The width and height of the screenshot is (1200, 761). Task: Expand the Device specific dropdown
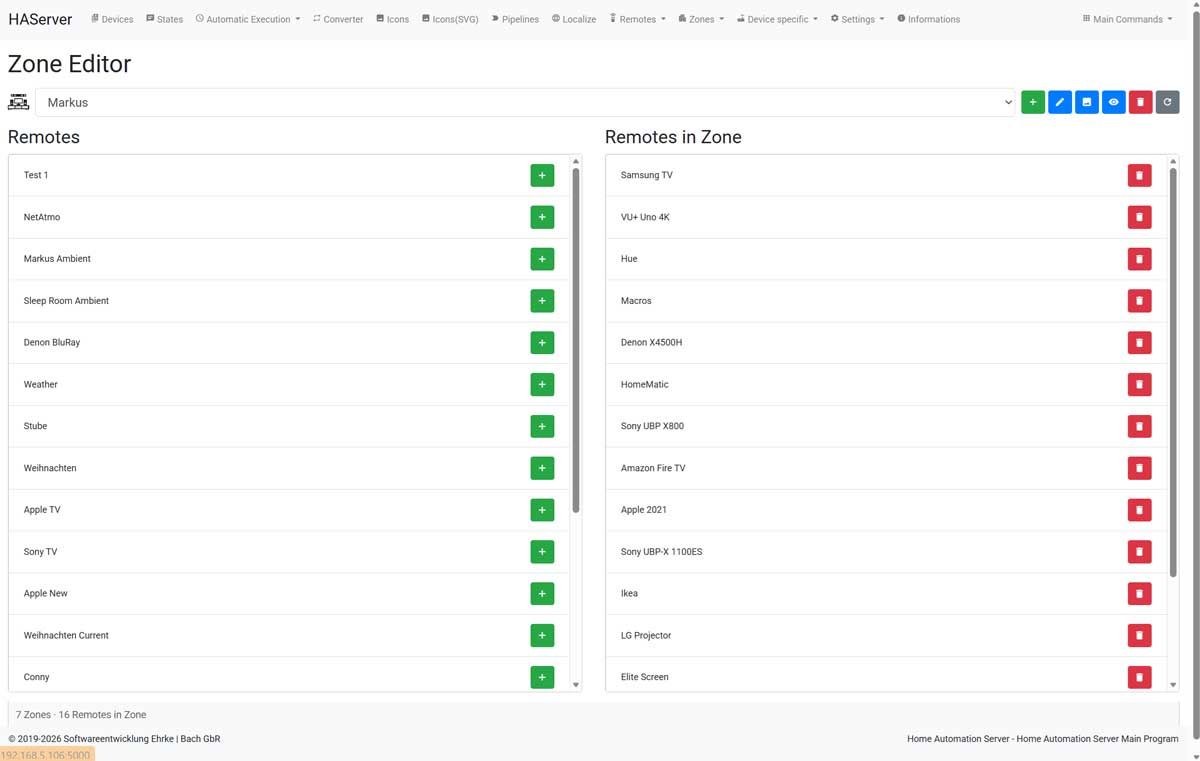click(777, 19)
